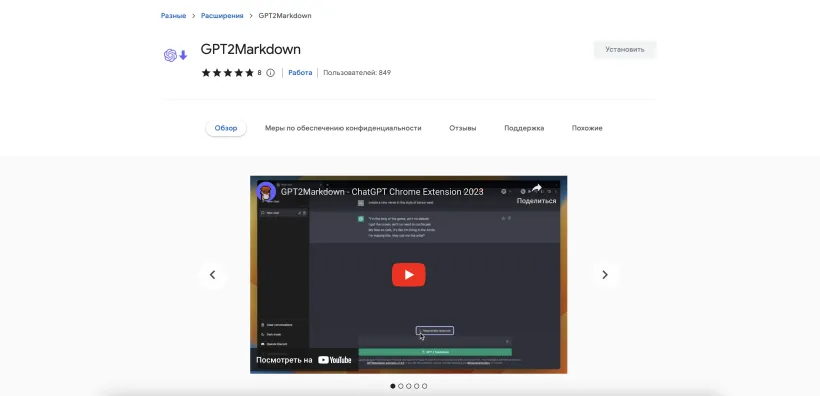
Task: Play the YouTube video preview
Action: pos(408,275)
